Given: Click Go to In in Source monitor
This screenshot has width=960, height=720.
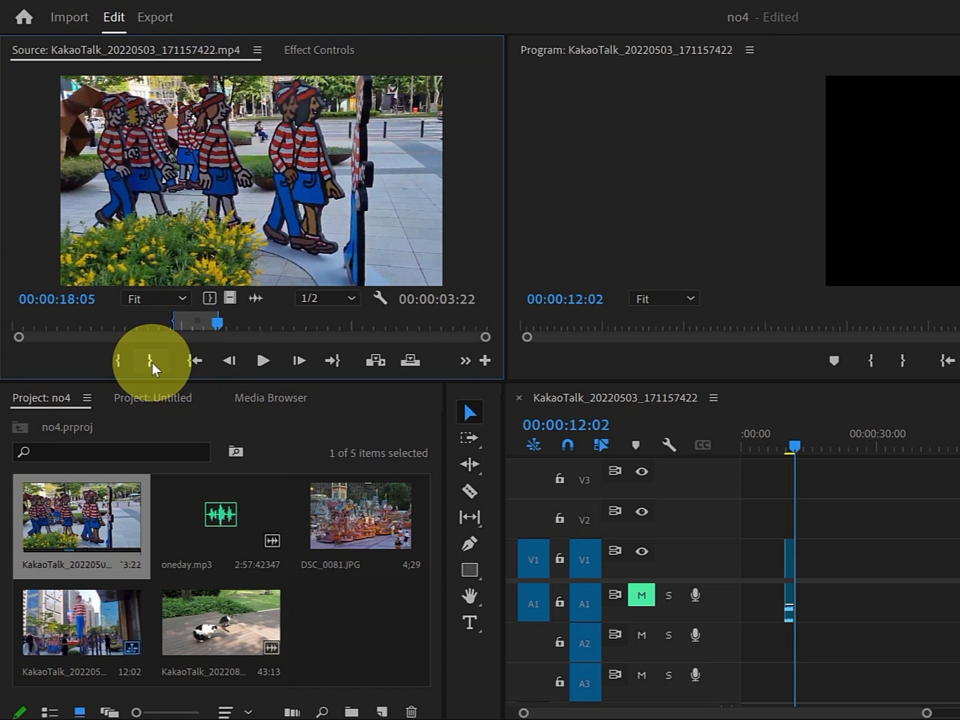Looking at the screenshot, I should coord(195,361).
